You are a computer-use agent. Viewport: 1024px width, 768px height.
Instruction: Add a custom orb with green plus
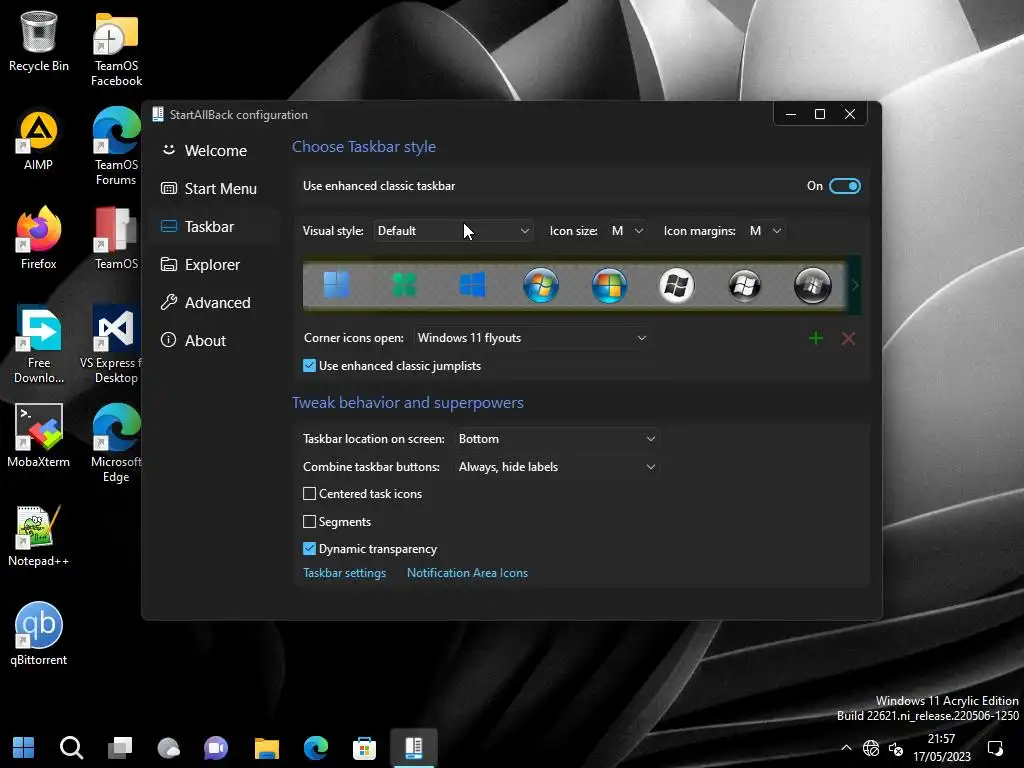[816, 338]
